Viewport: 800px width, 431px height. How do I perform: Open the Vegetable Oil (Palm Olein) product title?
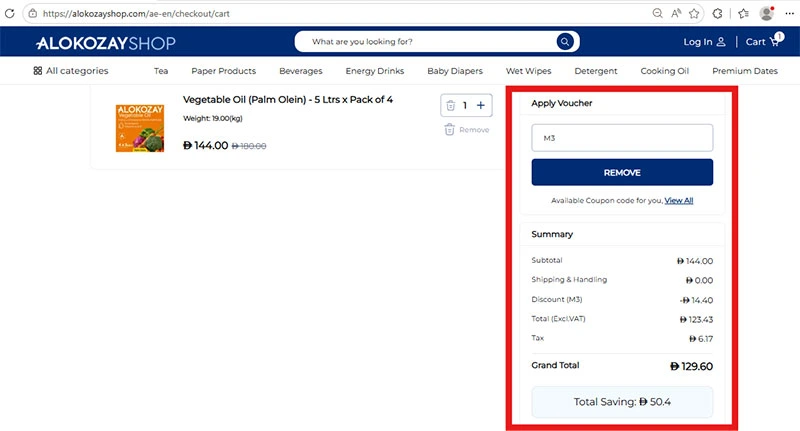click(x=288, y=99)
